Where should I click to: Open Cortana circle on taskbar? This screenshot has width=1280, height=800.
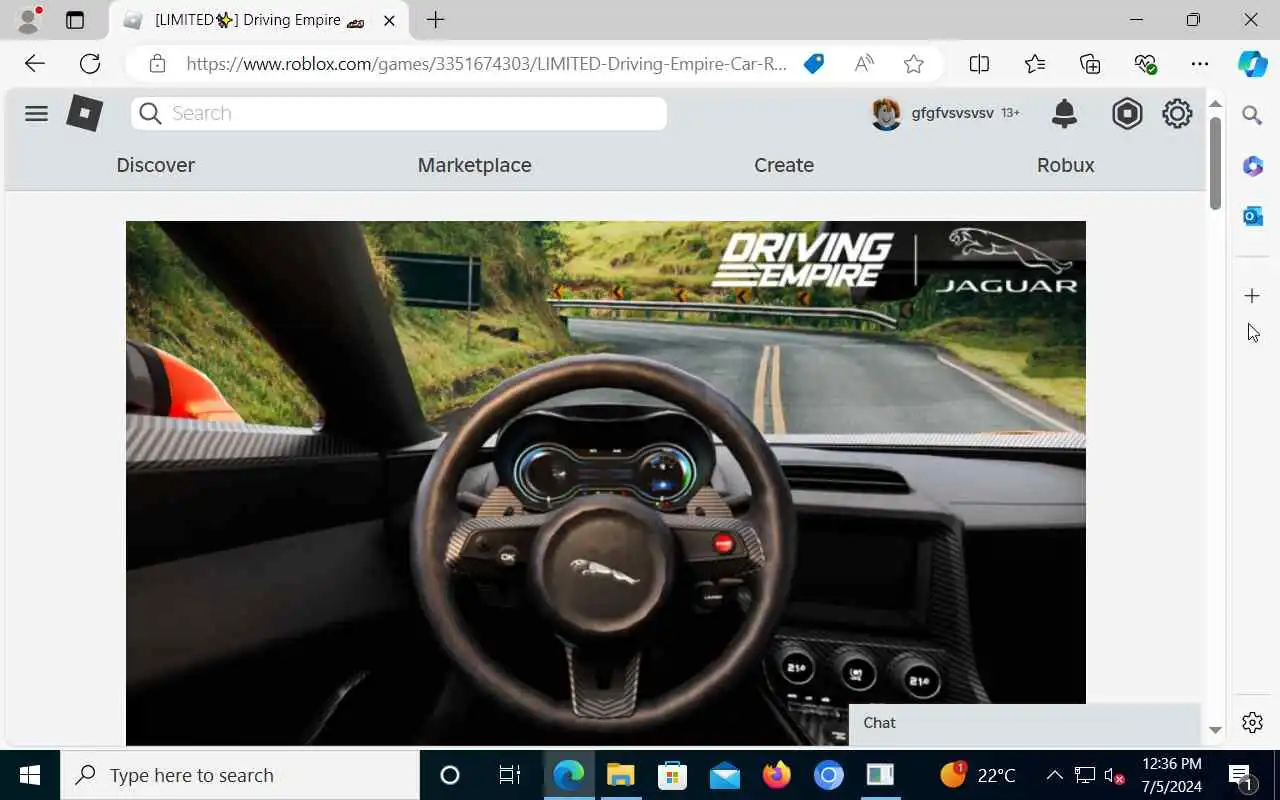450,775
